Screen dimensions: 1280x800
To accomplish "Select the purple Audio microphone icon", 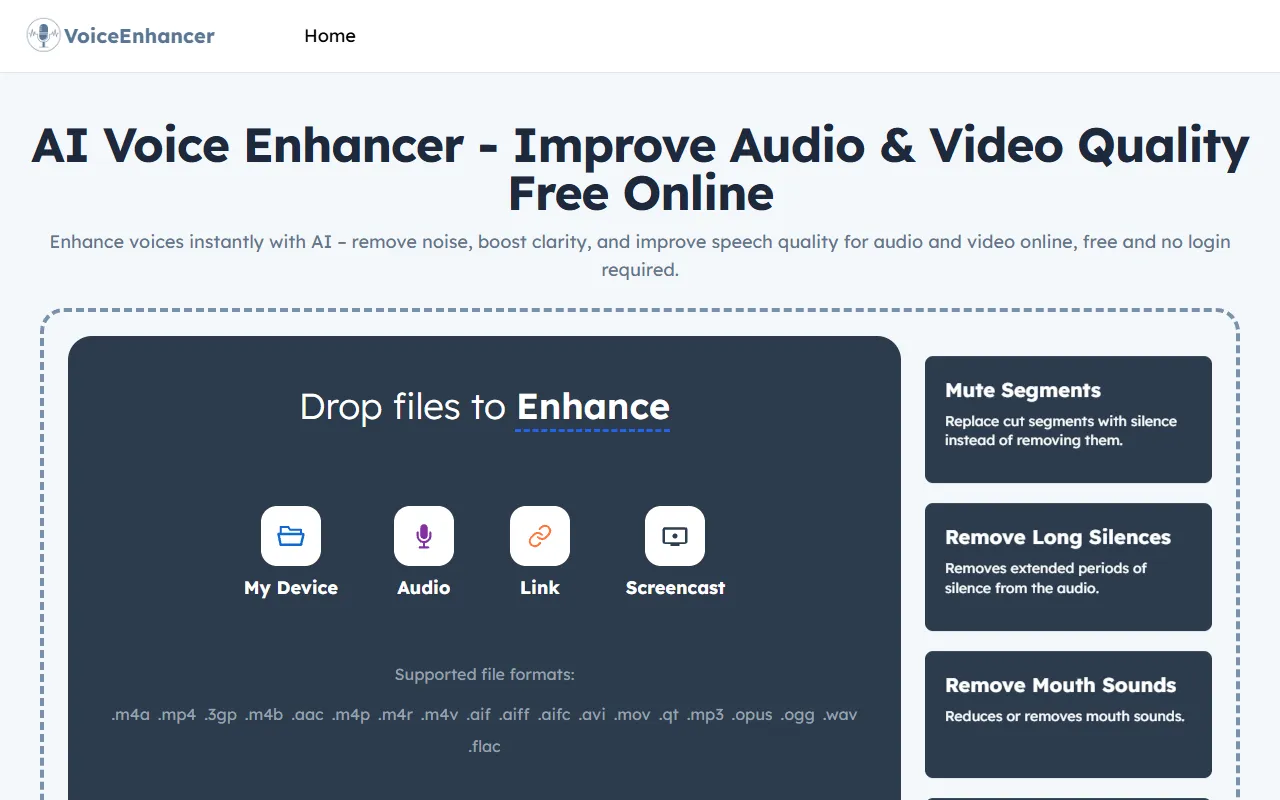I will tap(424, 536).
